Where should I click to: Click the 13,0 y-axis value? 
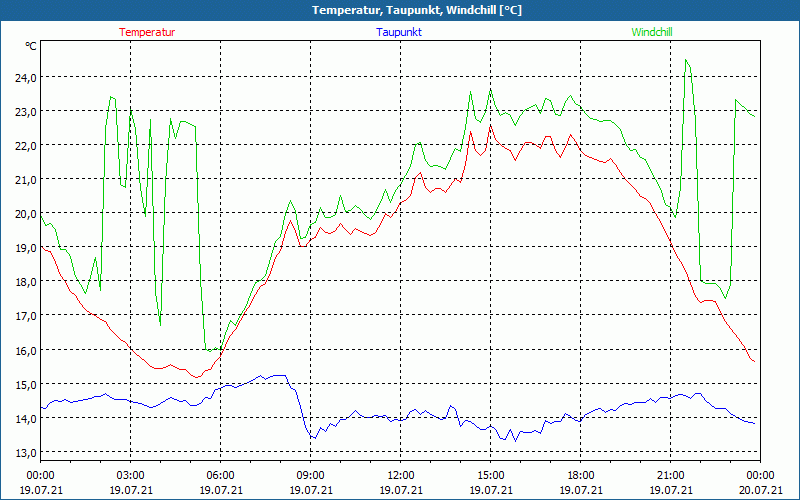pyautogui.click(x=26, y=453)
